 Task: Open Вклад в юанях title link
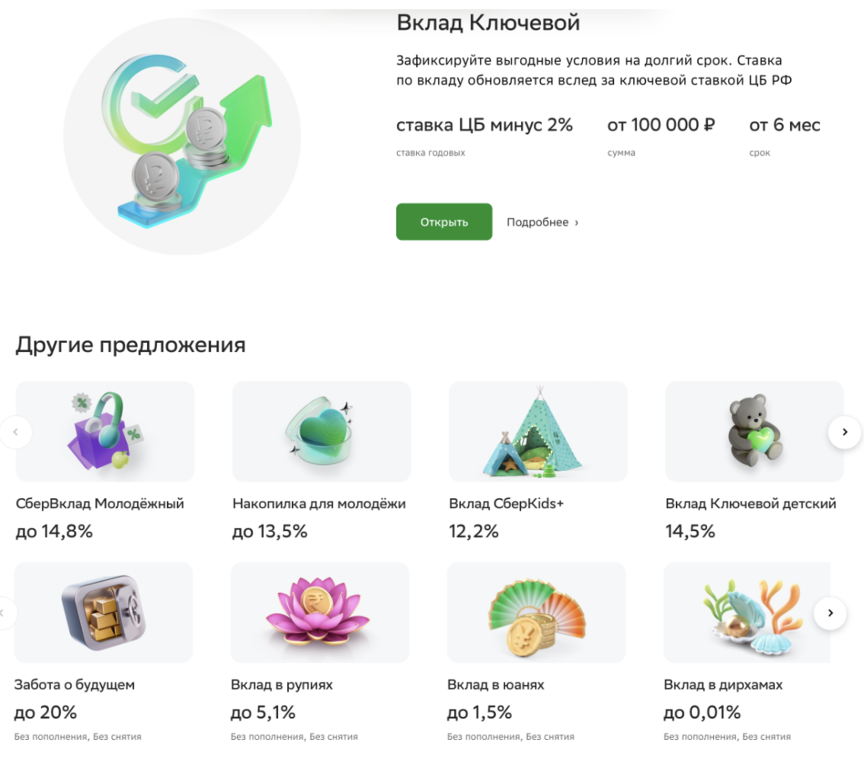[x=495, y=685]
